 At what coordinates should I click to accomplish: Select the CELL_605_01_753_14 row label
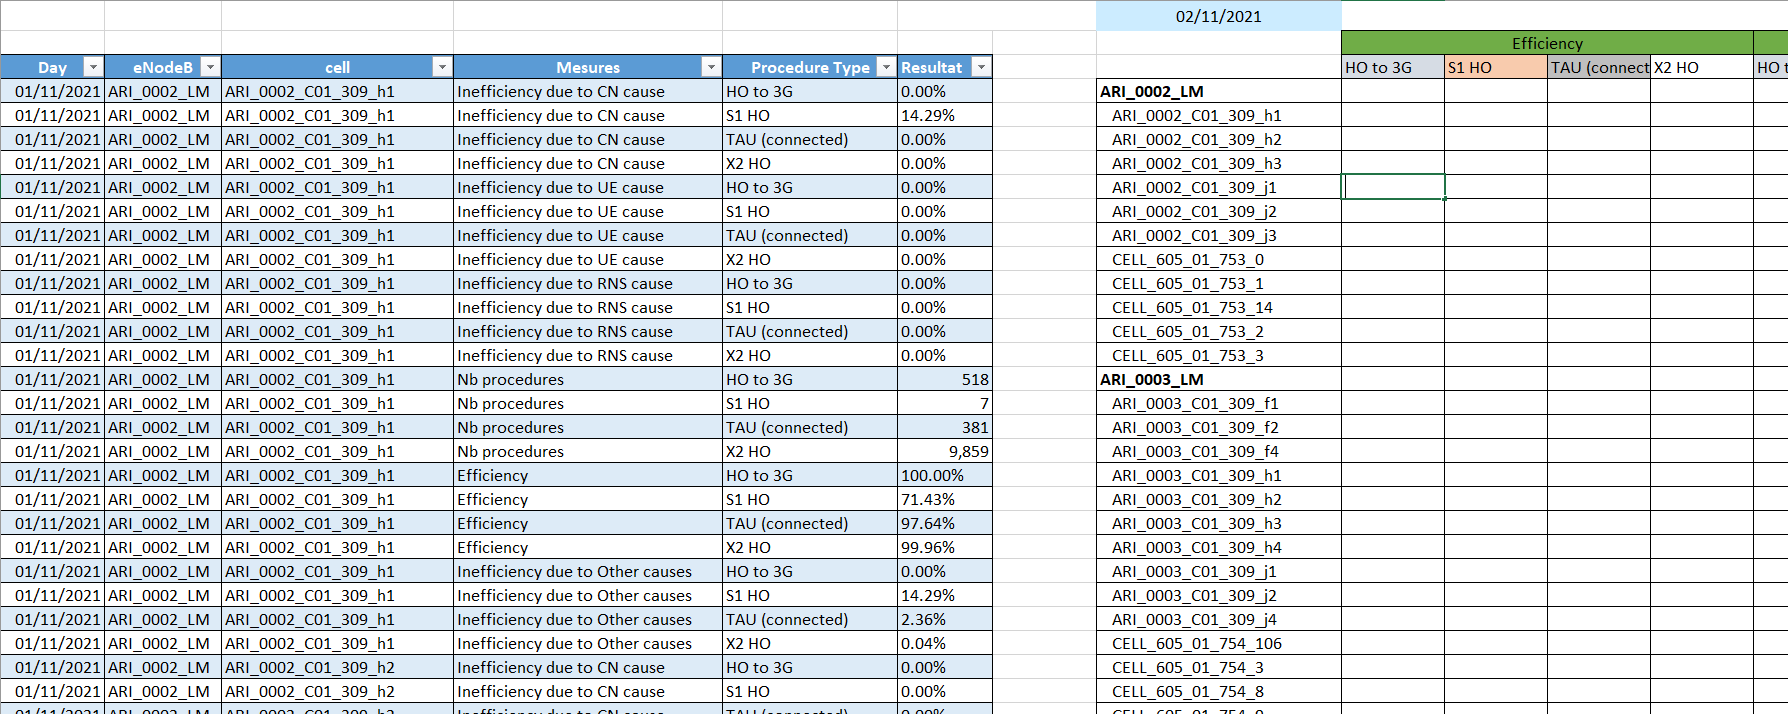[x=1192, y=307]
